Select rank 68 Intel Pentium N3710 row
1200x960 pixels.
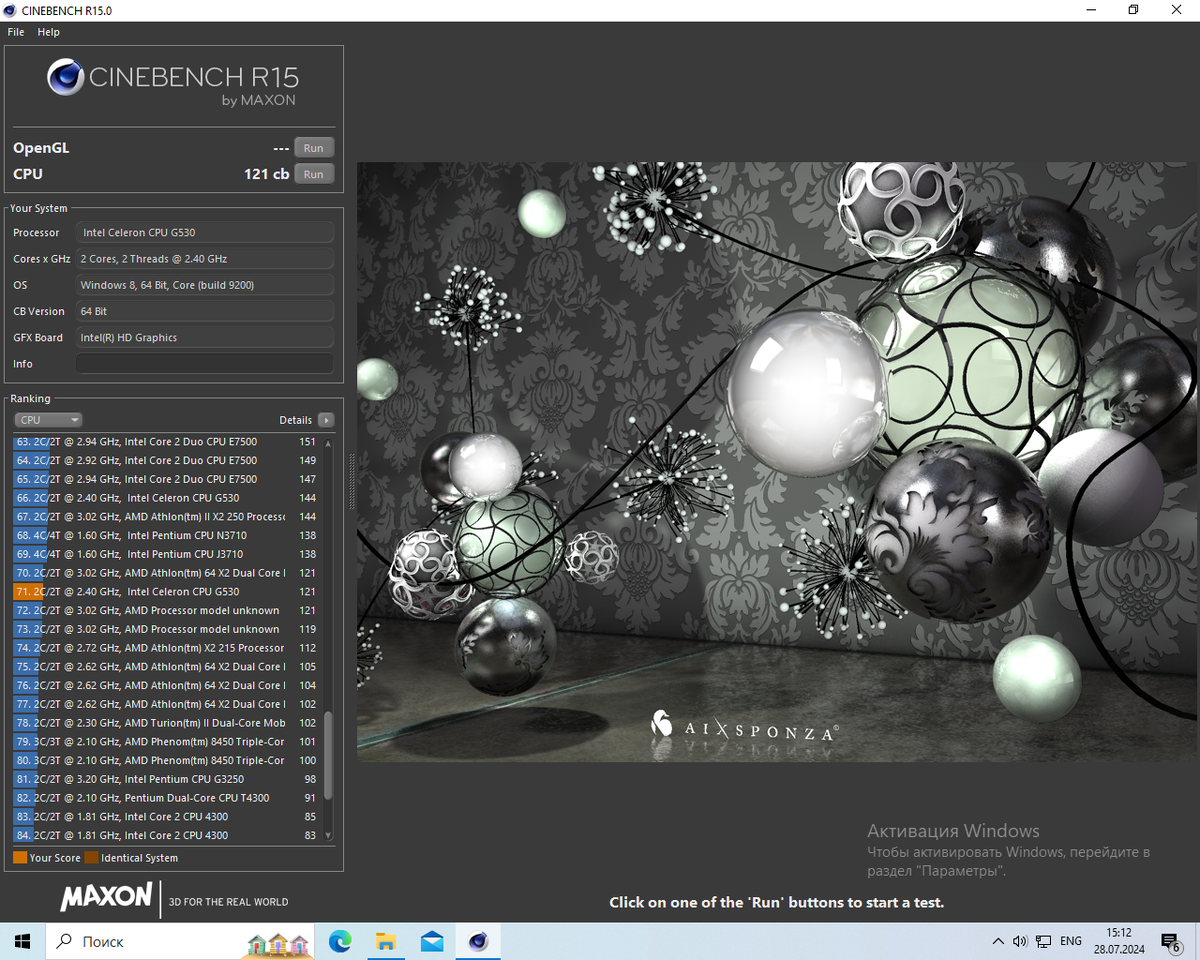click(x=168, y=536)
